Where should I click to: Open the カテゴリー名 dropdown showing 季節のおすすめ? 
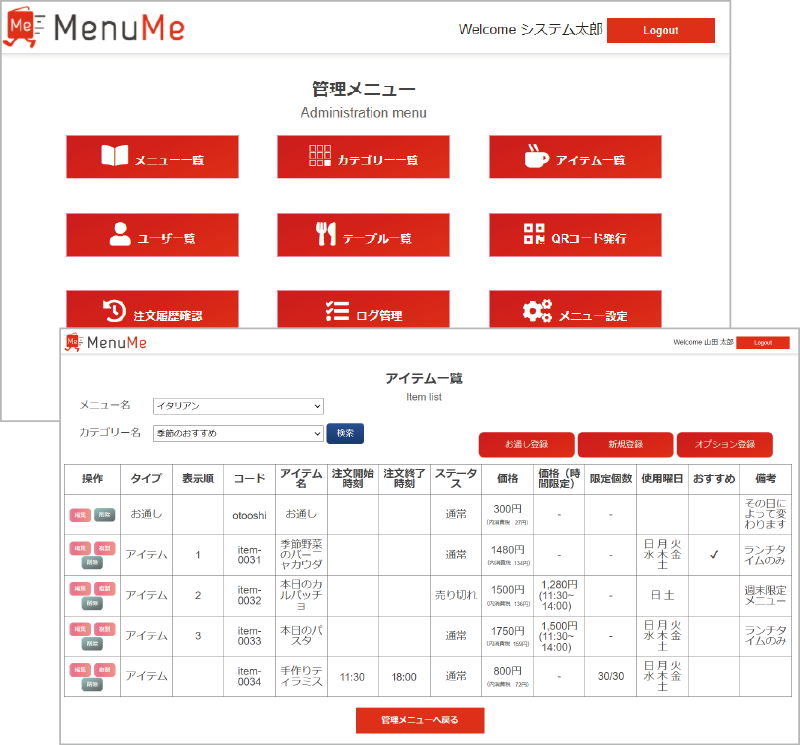coord(238,433)
